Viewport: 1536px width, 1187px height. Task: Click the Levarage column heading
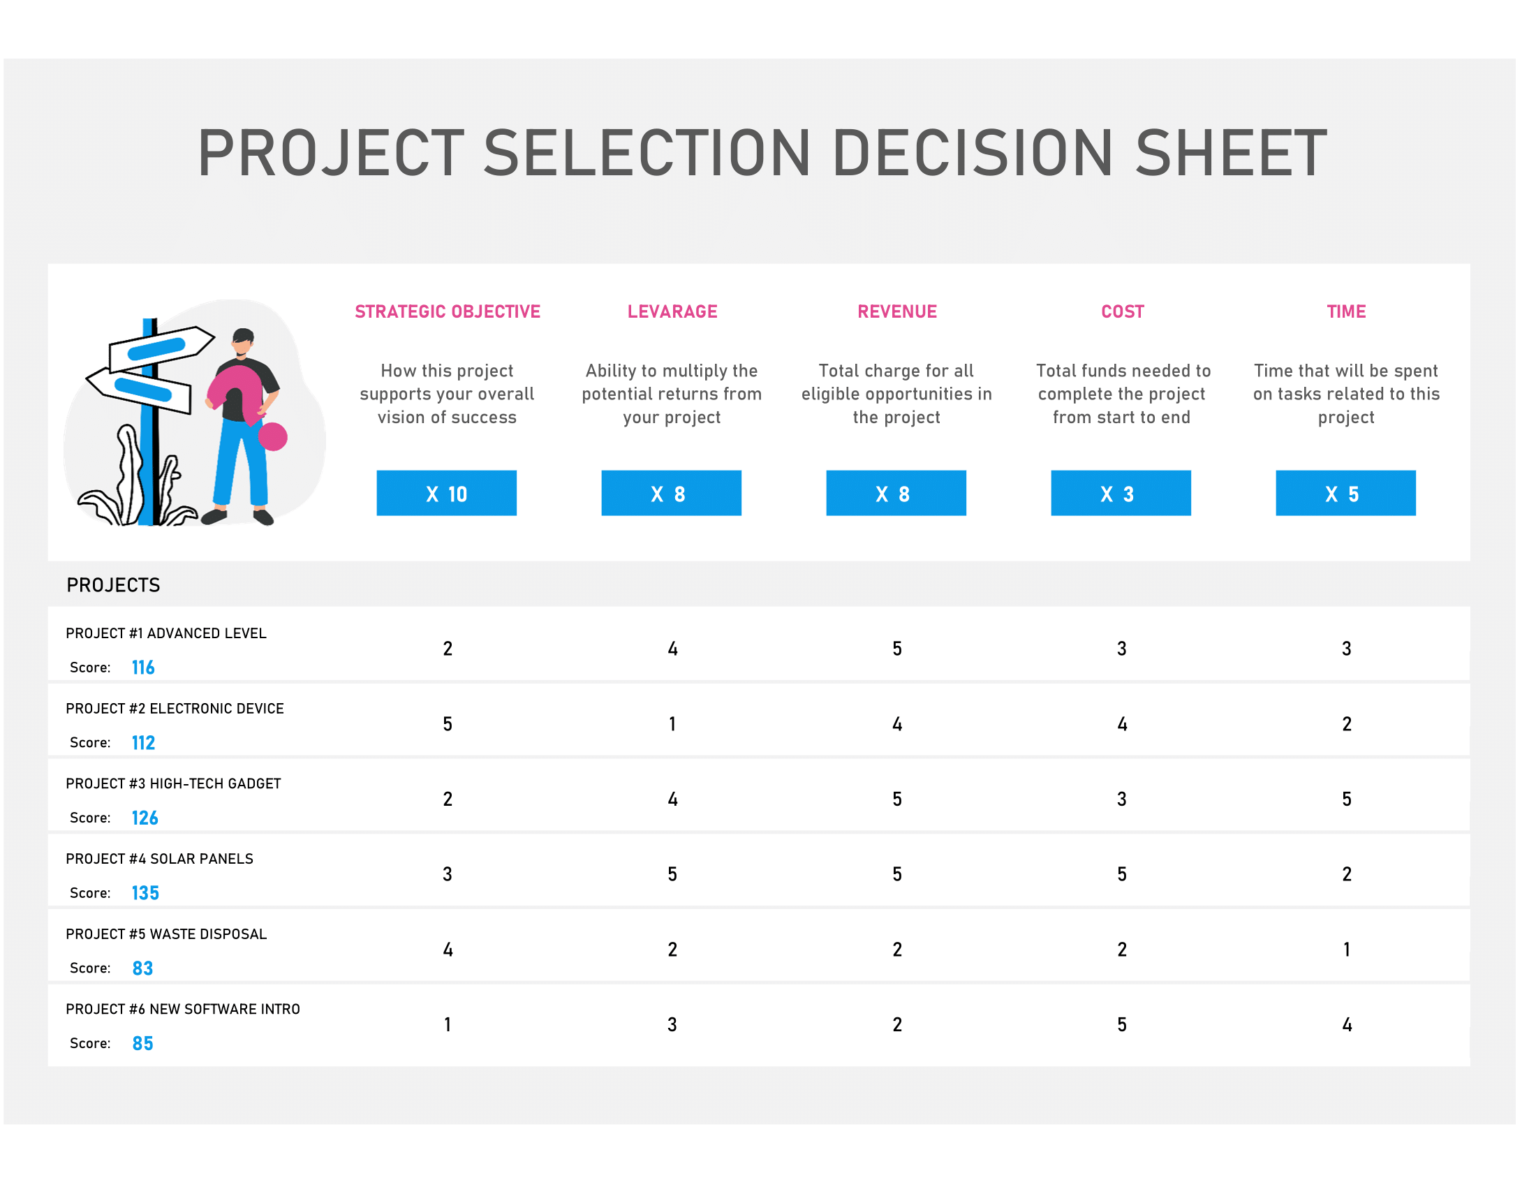(x=672, y=312)
